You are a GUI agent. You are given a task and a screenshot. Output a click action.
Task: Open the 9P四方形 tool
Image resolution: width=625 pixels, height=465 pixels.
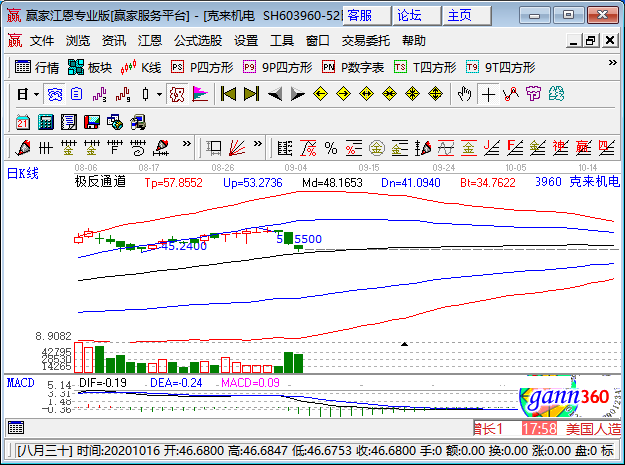277,67
